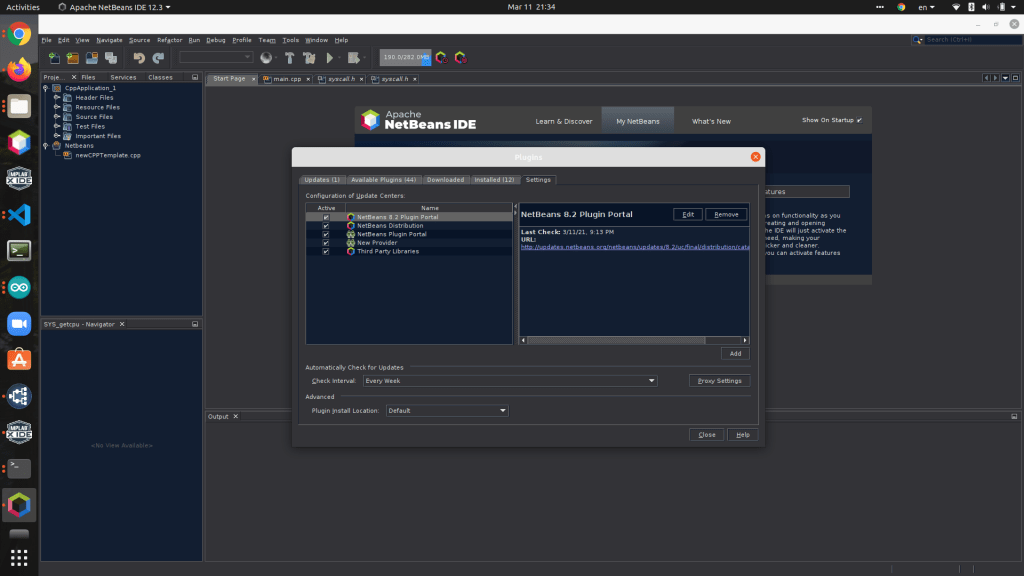
Task: Toggle Active checkbox for NetBeans Distribution
Action: click(x=326, y=226)
